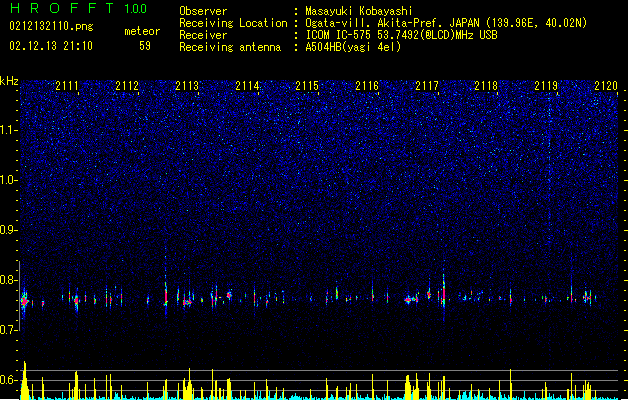
Task: Click time marker 2115 on the time axis
Action: (x=307, y=86)
